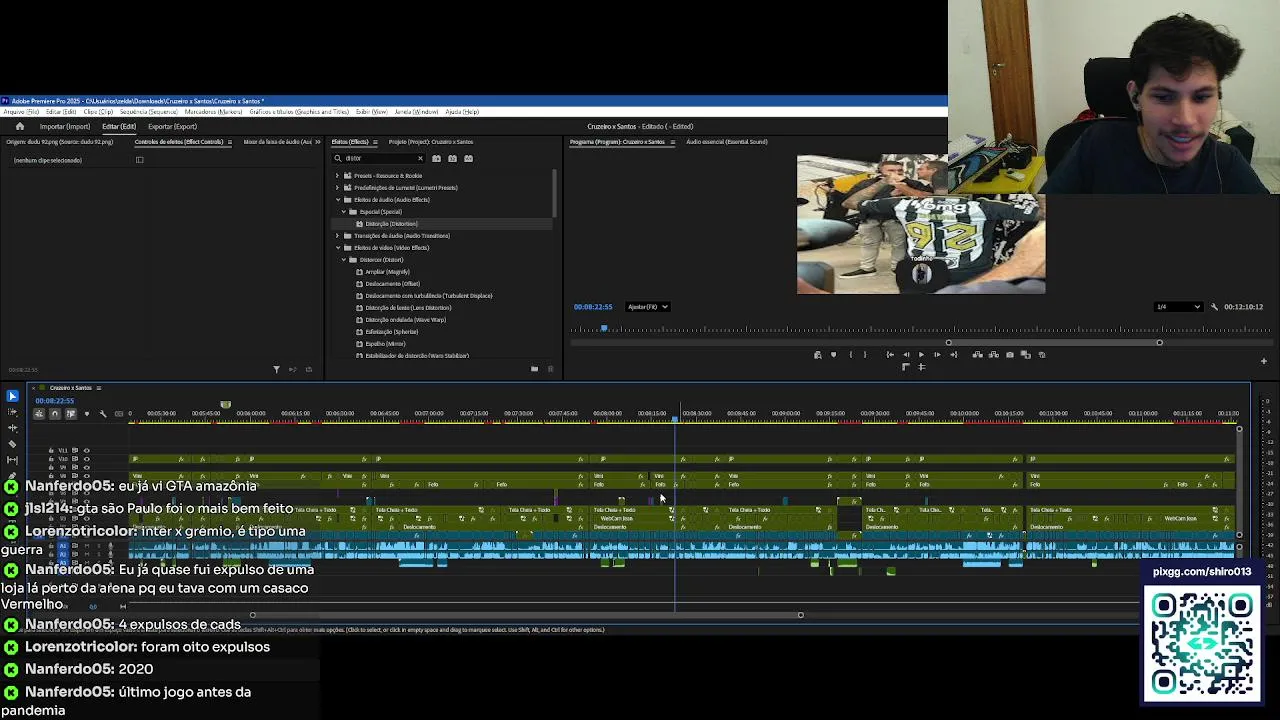Image resolution: width=1280 pixels, height=720 pixels.
Task: Select Espelho (Mirror) effect
Action: [385, 344]
